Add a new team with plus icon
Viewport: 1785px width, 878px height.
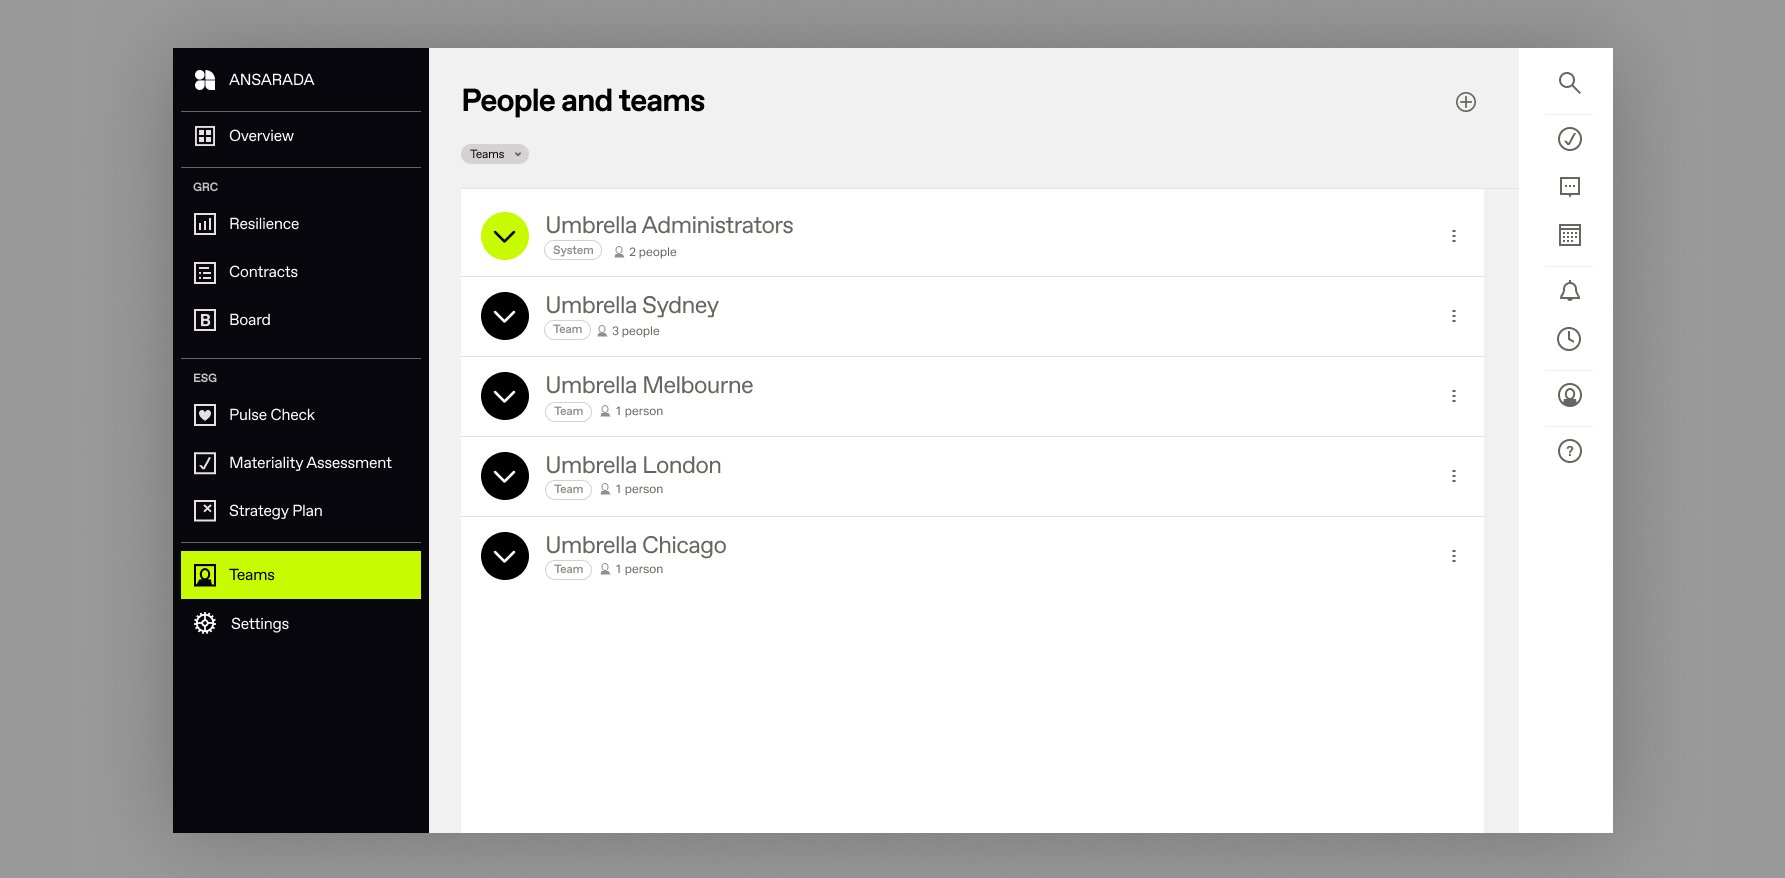click(x=1466, y=102)
